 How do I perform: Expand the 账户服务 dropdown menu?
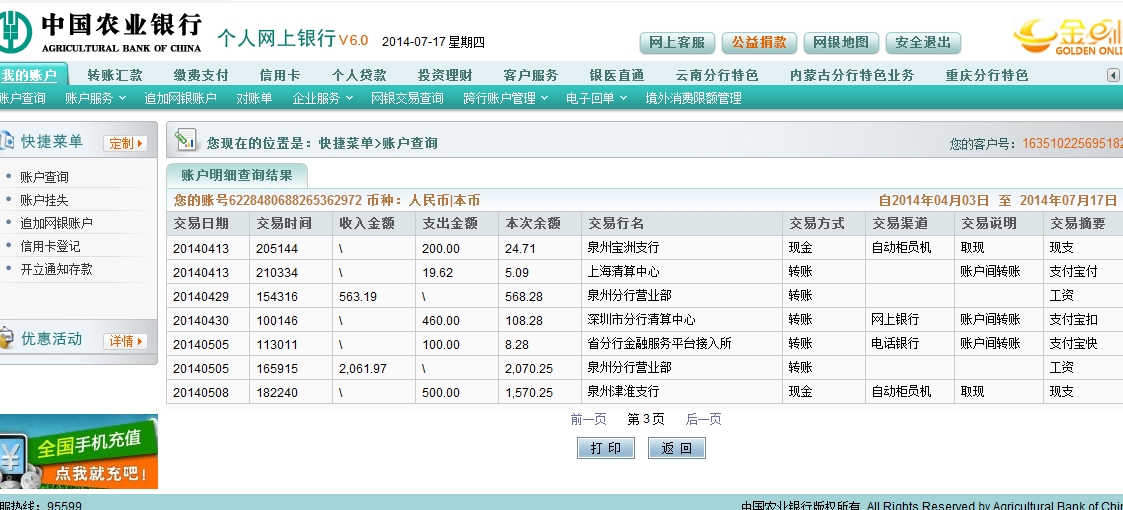95,98
